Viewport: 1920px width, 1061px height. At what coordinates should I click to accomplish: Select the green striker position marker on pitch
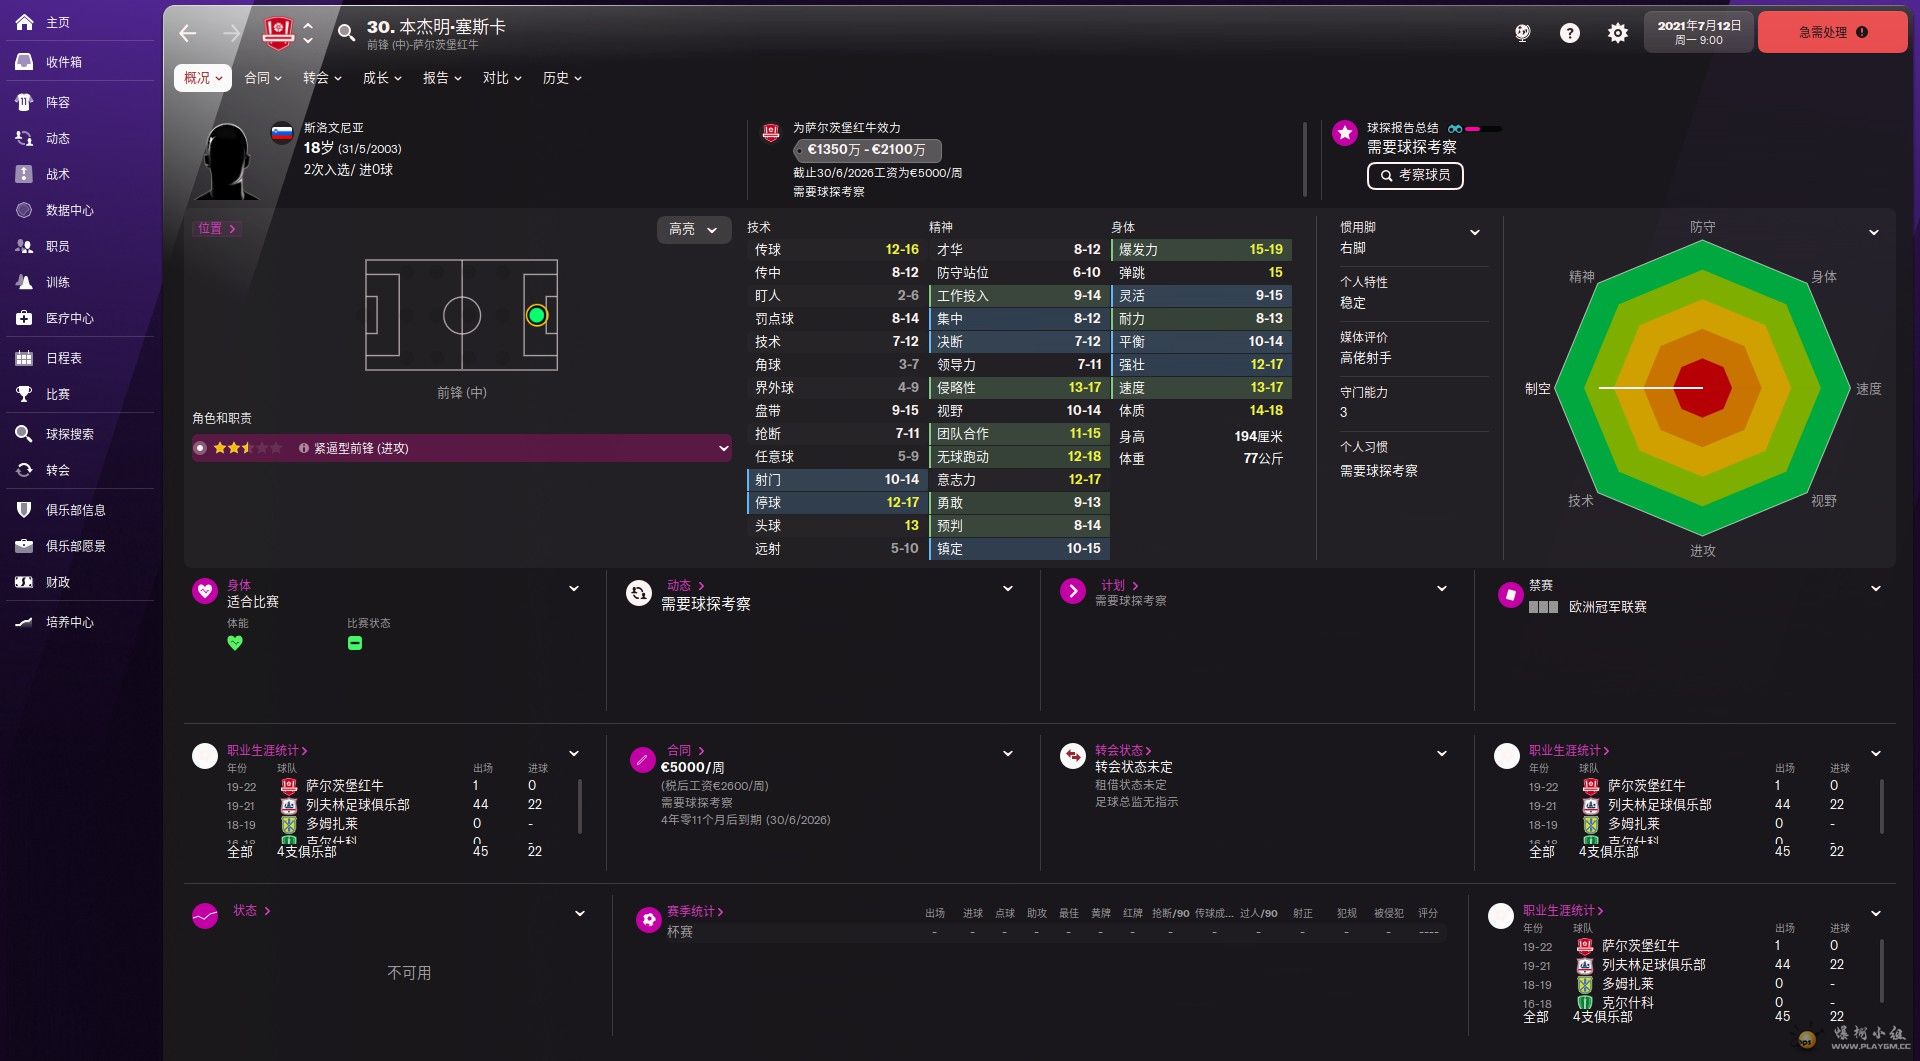click(x=537, y=316)
